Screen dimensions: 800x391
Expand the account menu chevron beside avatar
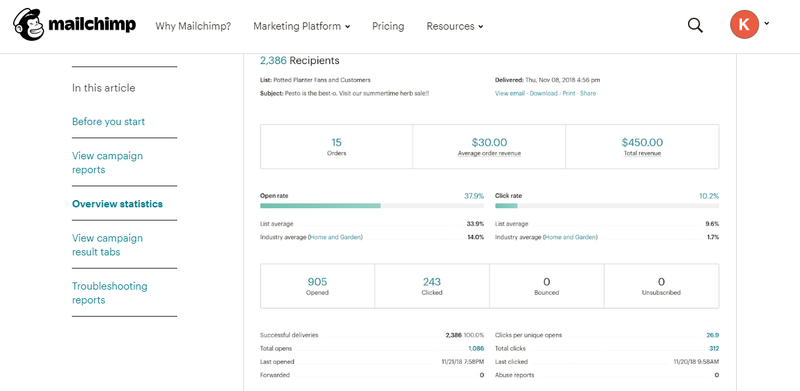766,23
